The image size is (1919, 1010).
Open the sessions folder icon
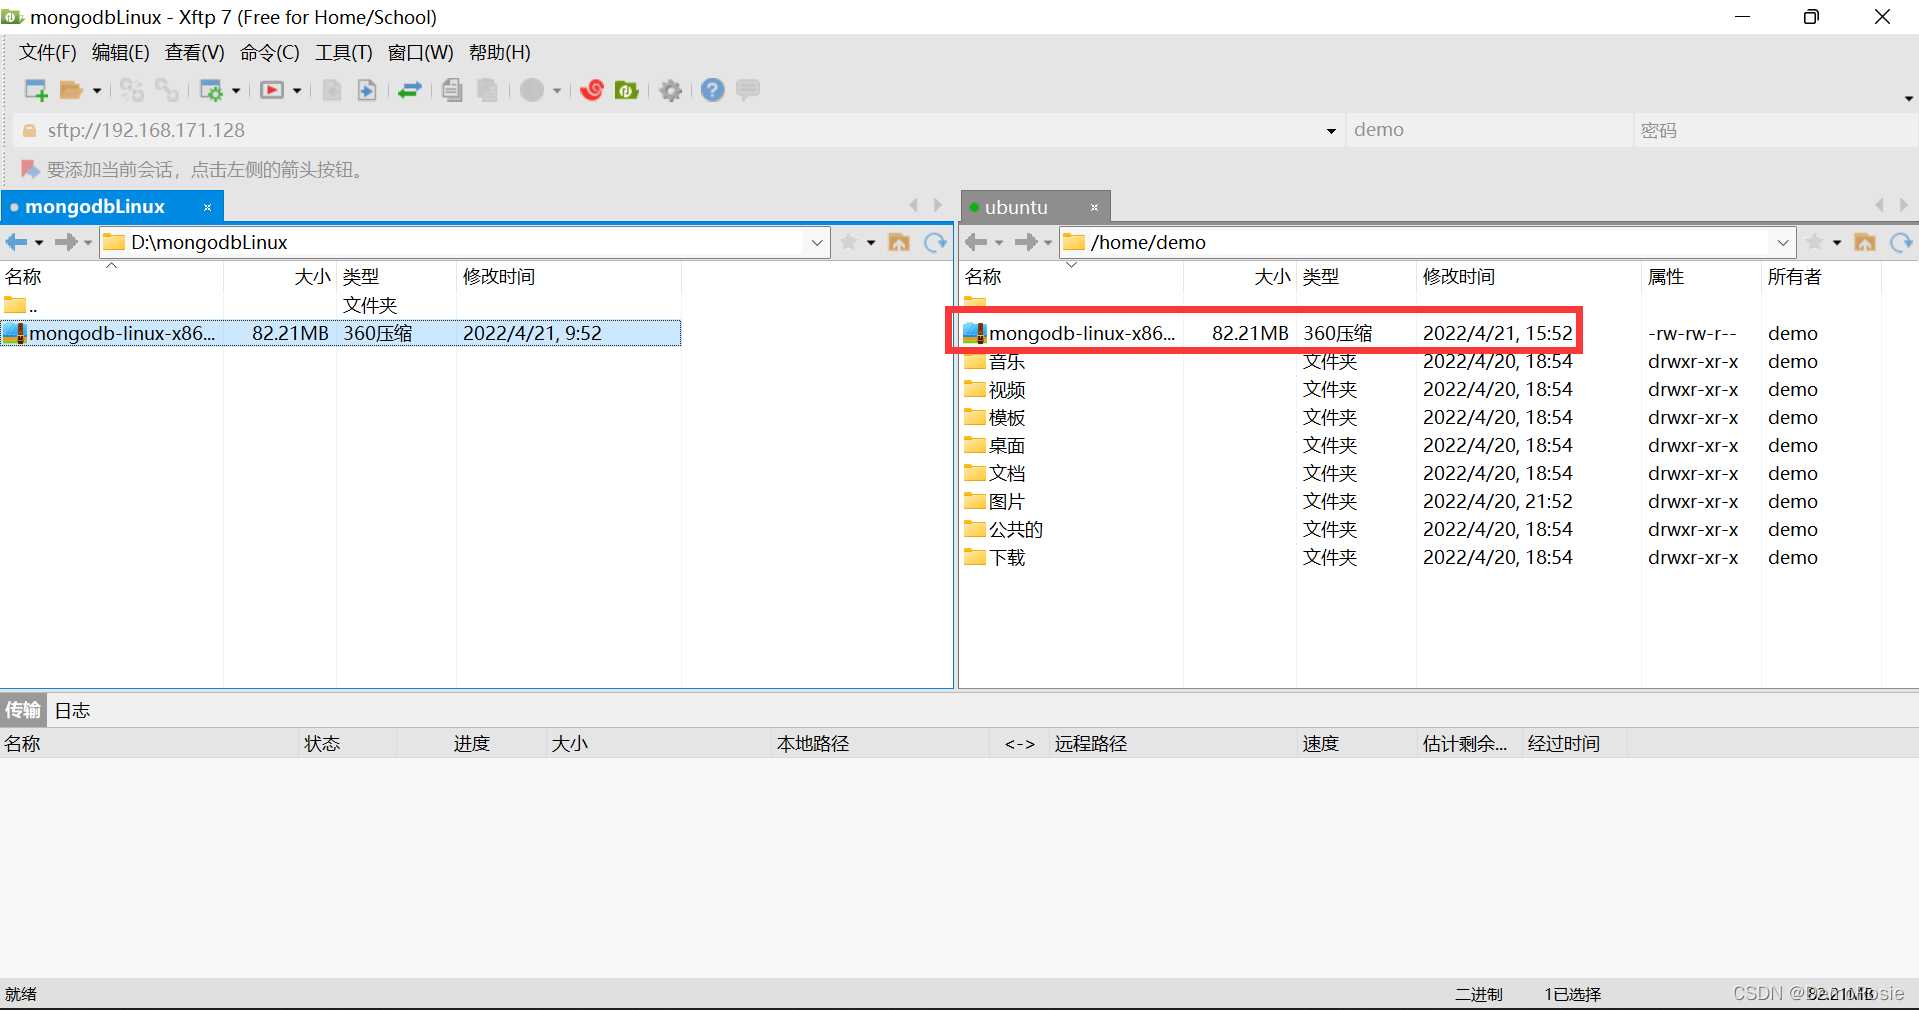click(x=71, y=90)
